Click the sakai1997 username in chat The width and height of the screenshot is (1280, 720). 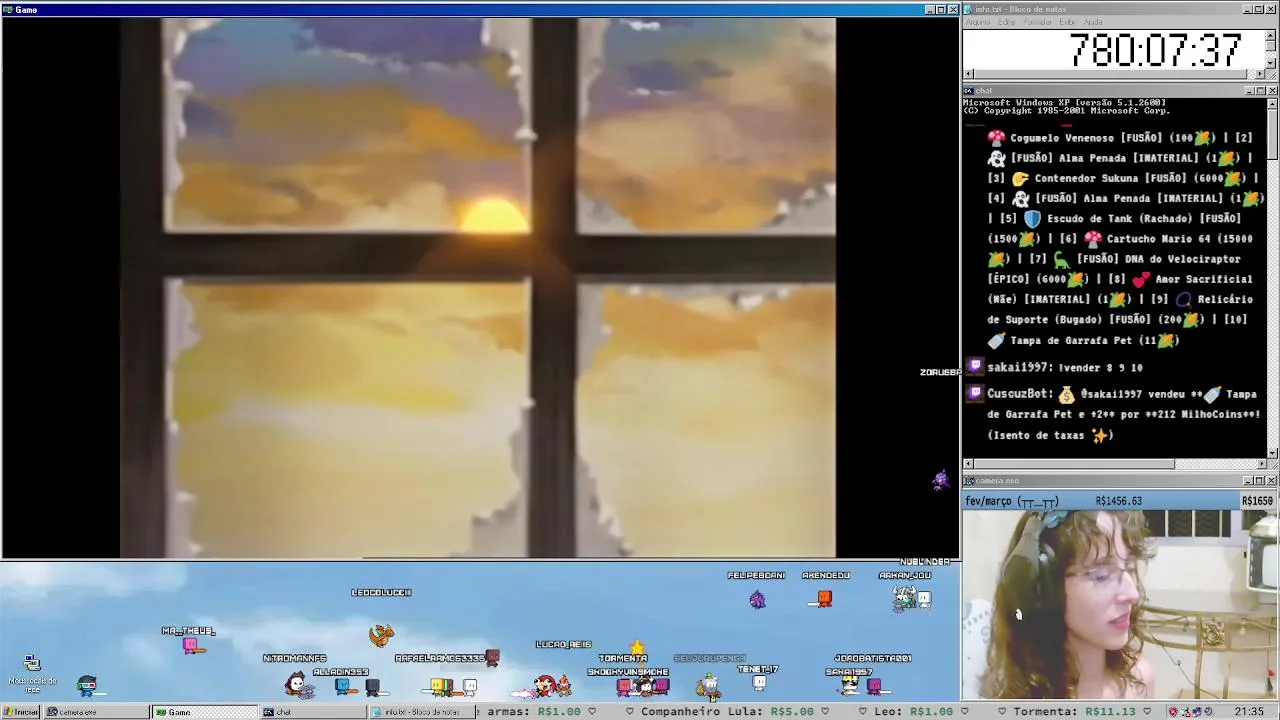[1019, 367]
